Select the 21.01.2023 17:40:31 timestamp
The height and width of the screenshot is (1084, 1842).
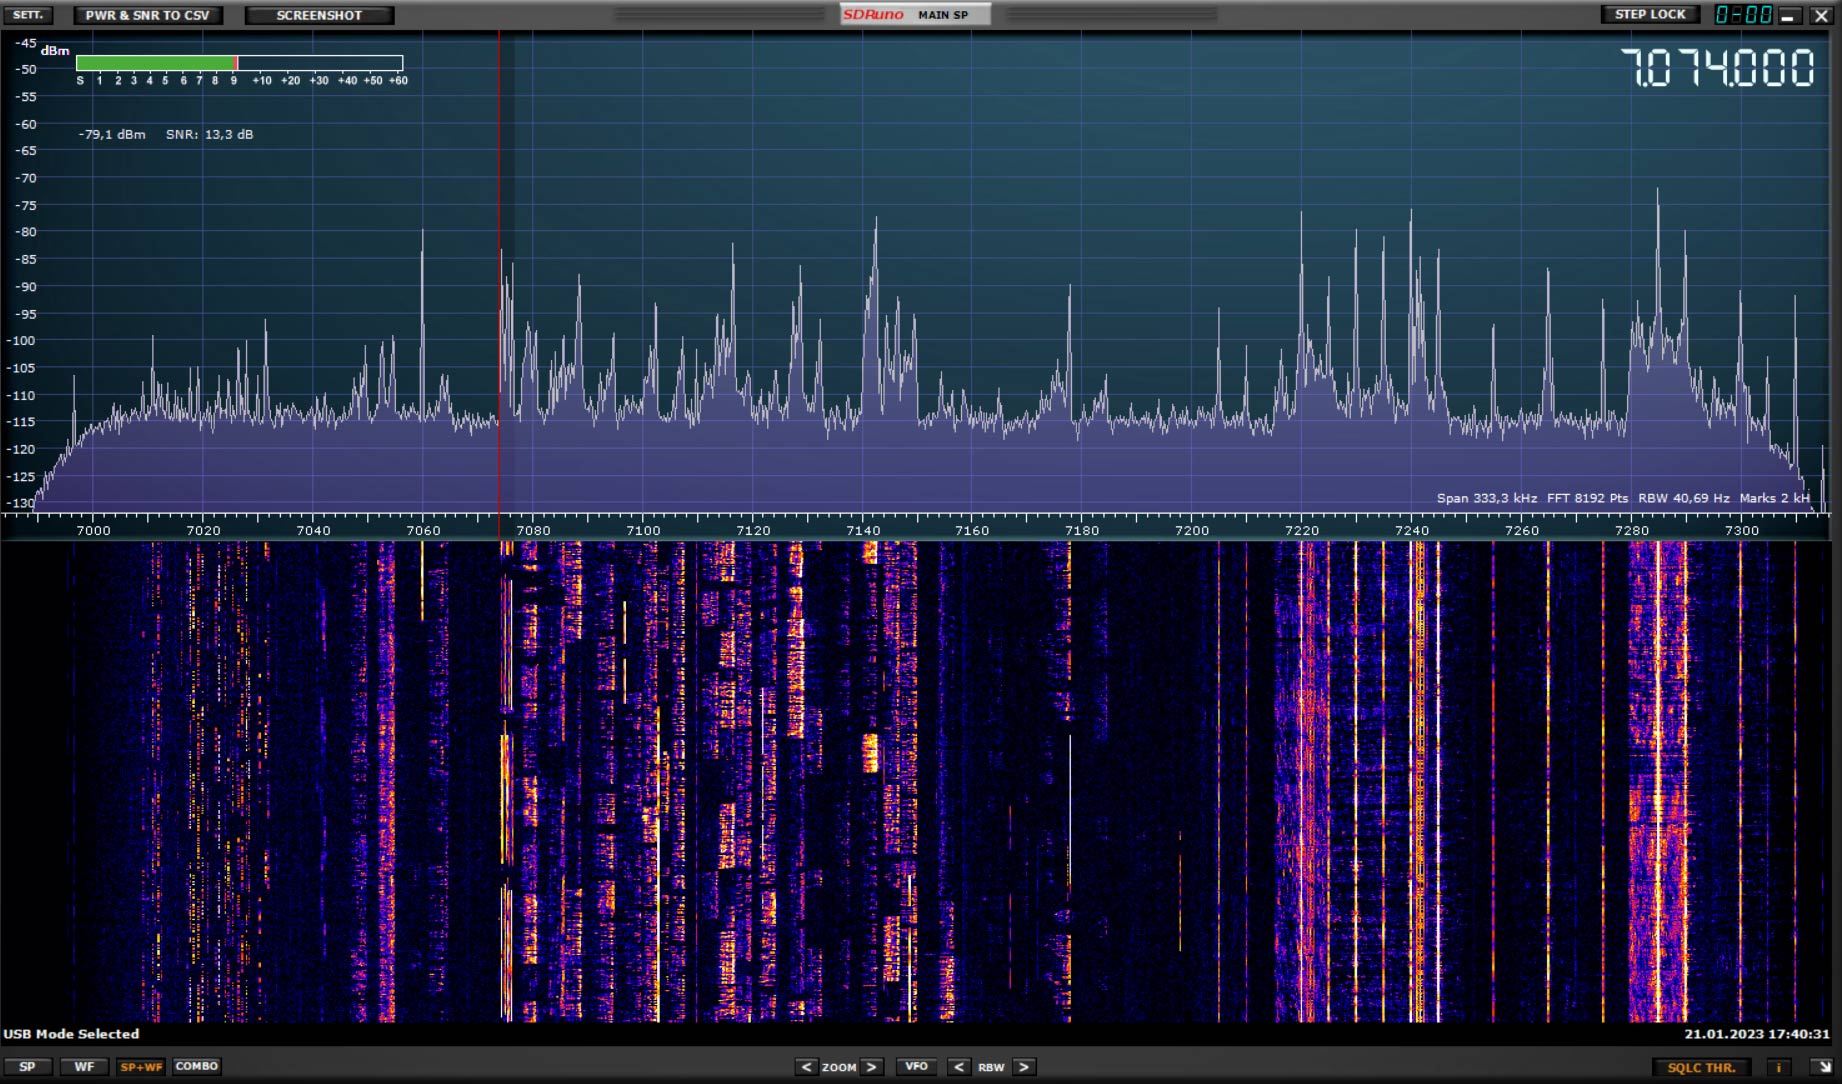tap(1757, 1034)
